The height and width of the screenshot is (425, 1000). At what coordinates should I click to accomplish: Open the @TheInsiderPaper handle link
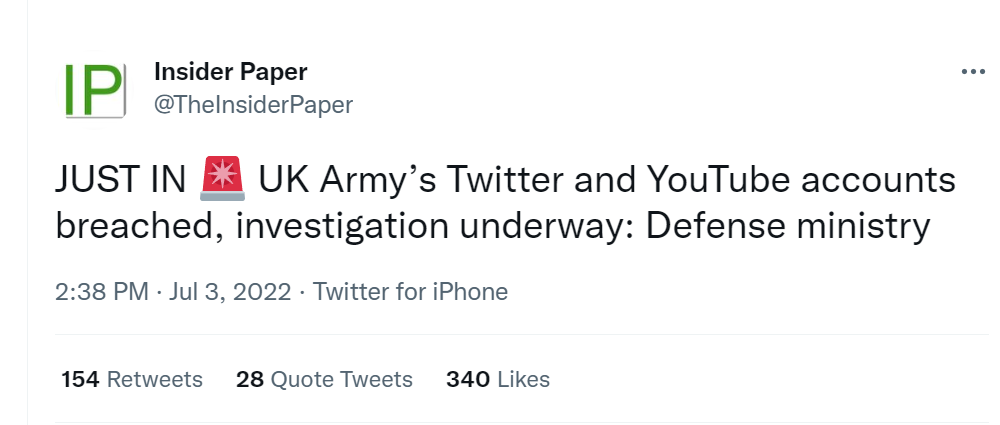coord(254,105)
